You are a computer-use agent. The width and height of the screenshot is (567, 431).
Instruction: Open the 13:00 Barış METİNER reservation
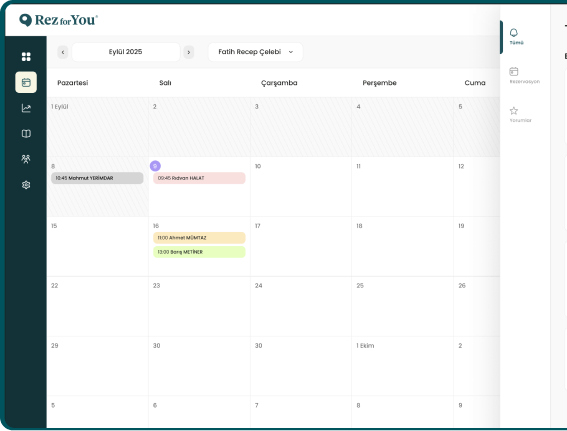199,252
